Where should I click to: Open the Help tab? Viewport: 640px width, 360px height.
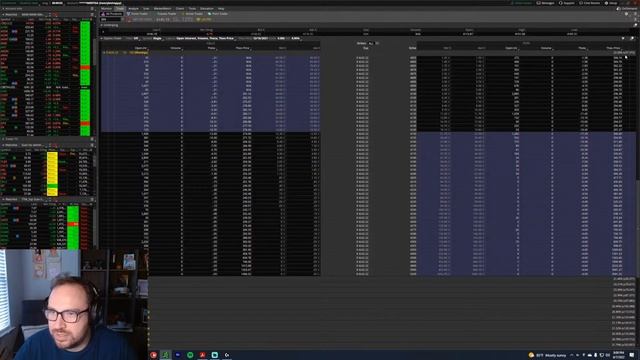[x=221, y=9]
